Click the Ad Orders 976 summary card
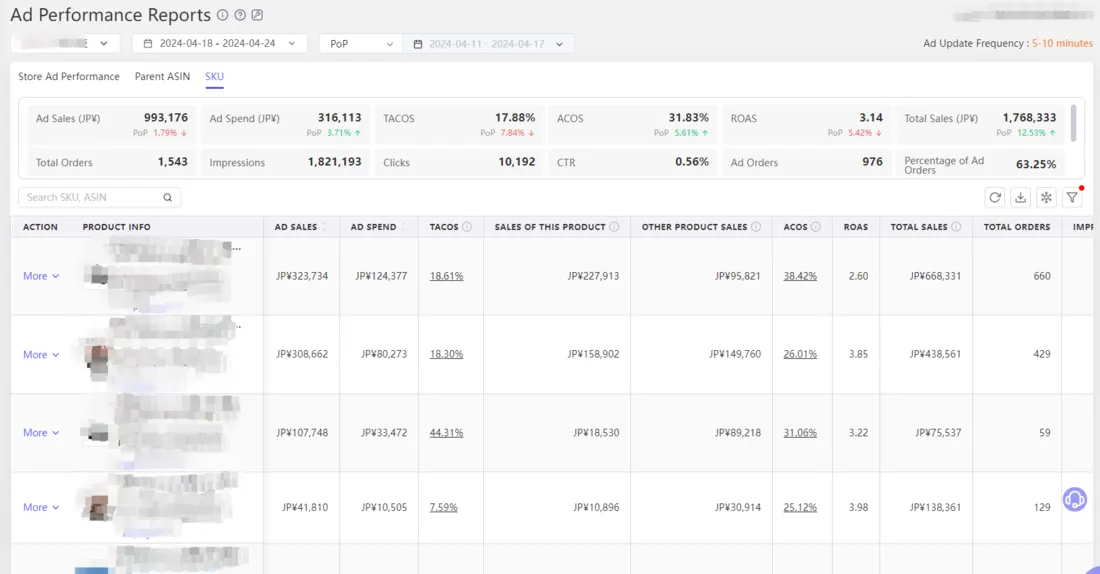The height and width of the screenshot is (574, 1100). point(806,162)
